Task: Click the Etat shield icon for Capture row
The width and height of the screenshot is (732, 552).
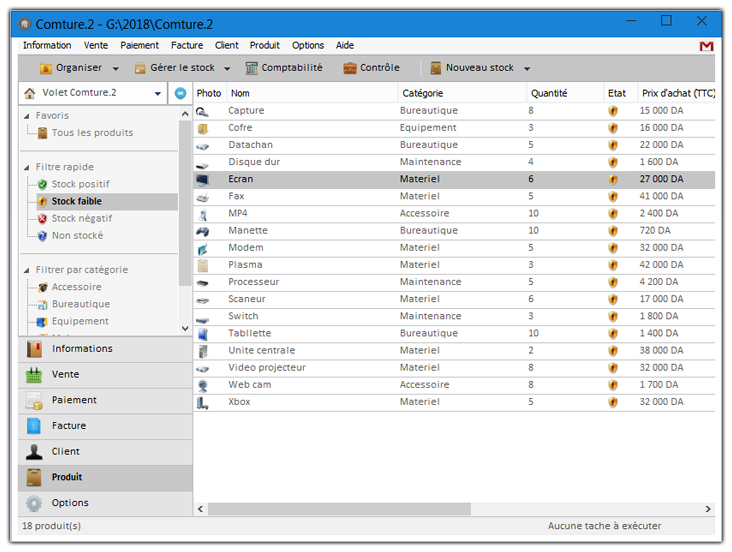Action: [613, 111]
